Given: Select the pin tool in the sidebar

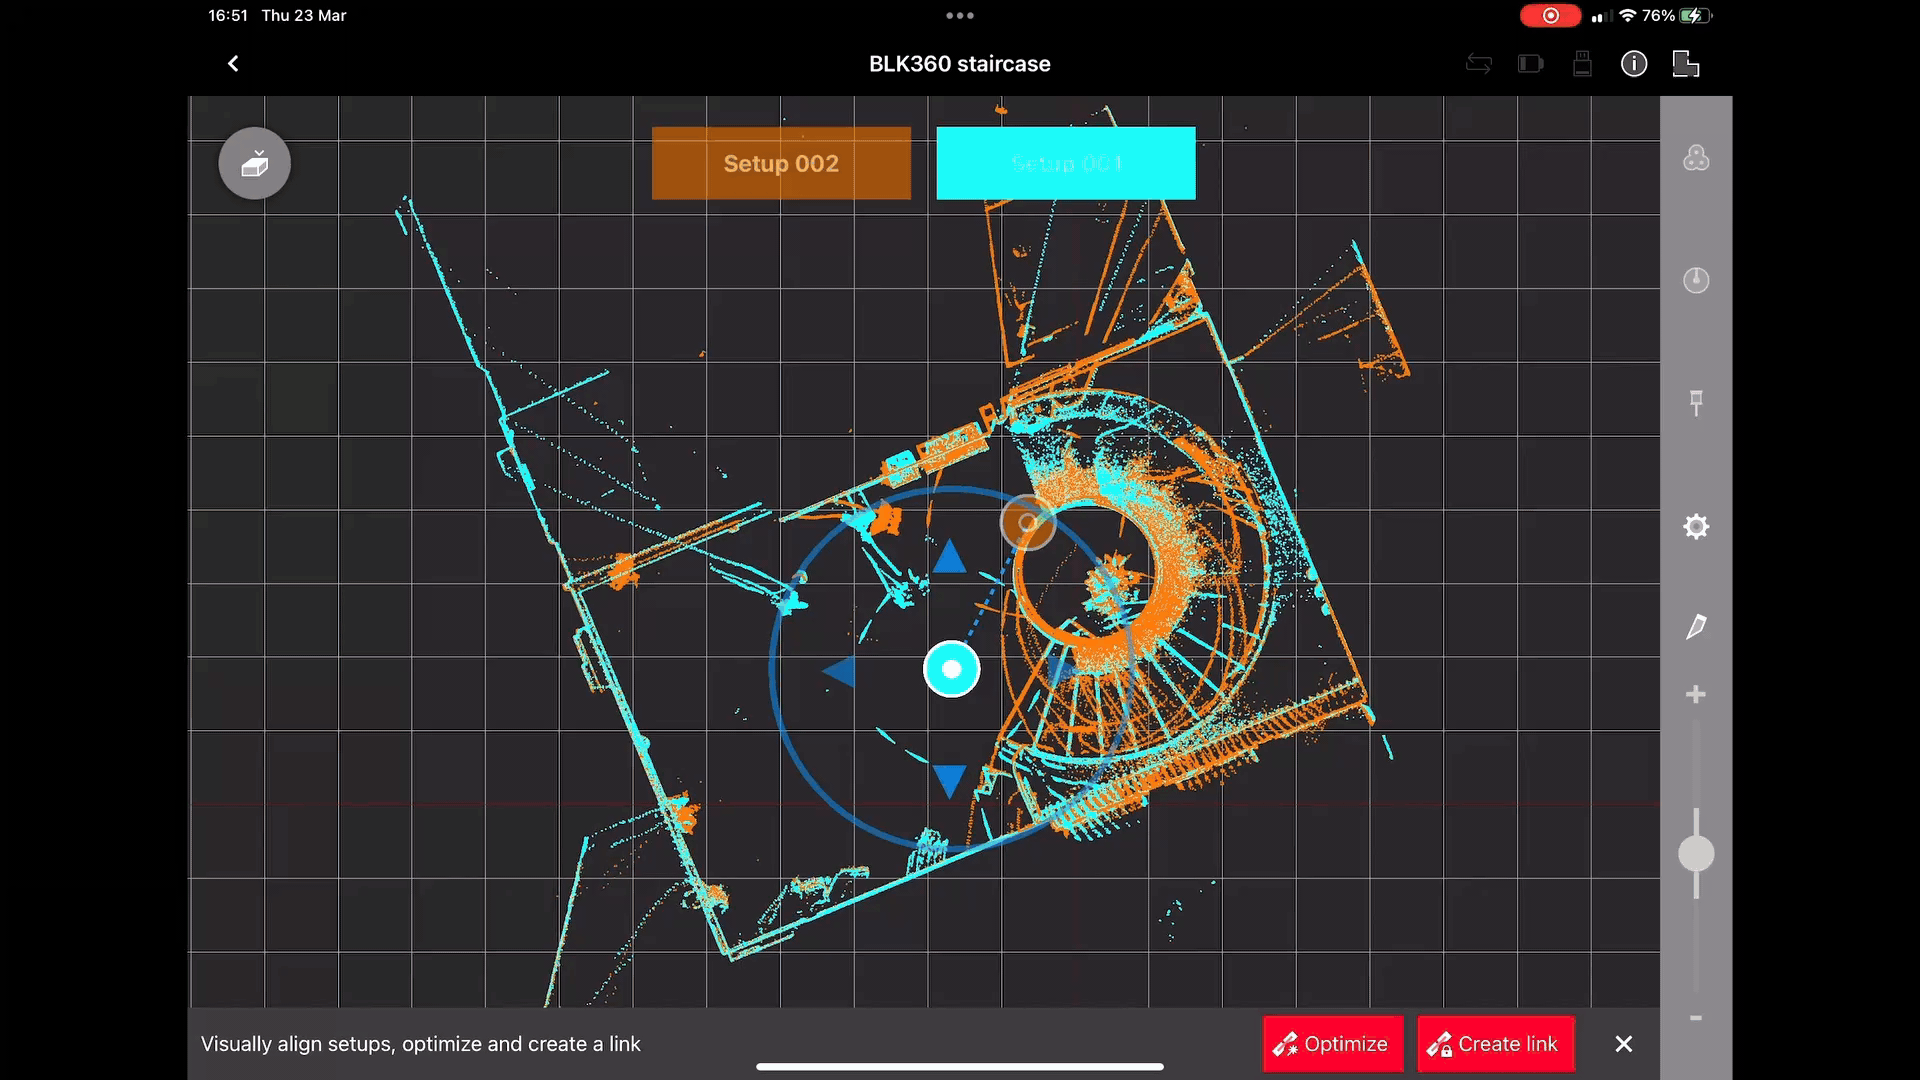Looking at the screenshot, I should pos(1695,403).
